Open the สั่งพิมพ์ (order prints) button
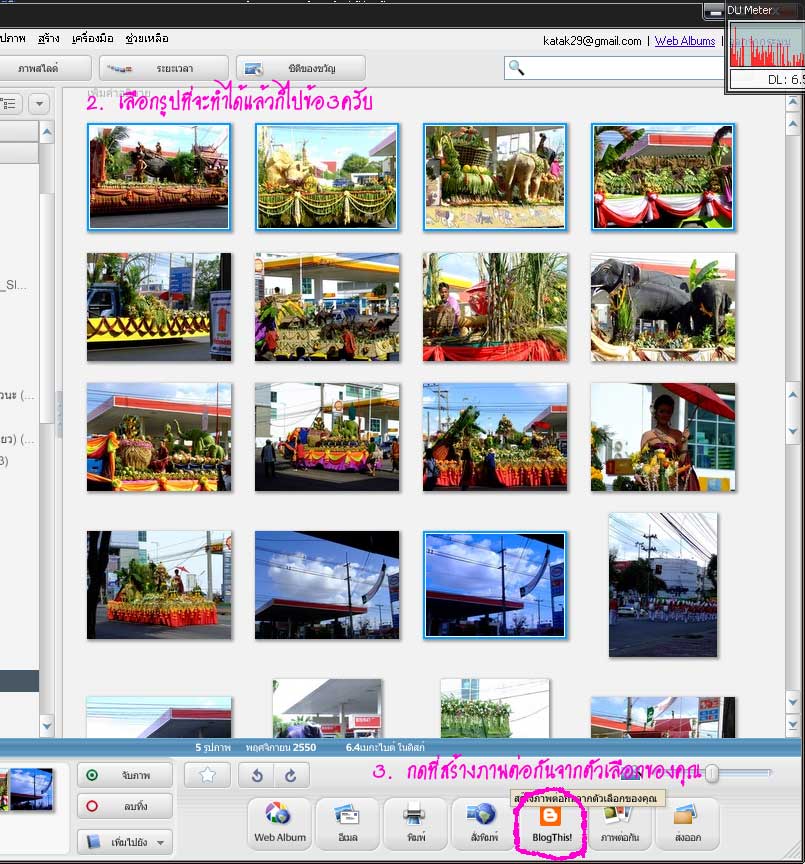This screenshot has height=864, width=805. (x=483, y=823)
